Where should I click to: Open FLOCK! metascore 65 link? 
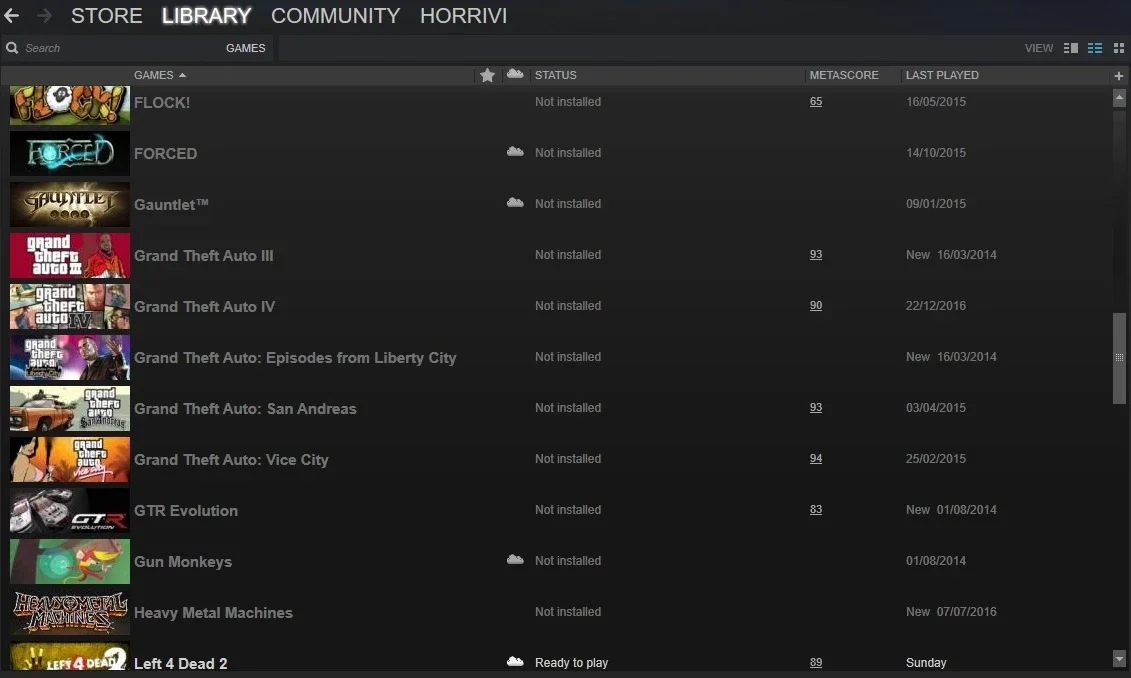816,102
